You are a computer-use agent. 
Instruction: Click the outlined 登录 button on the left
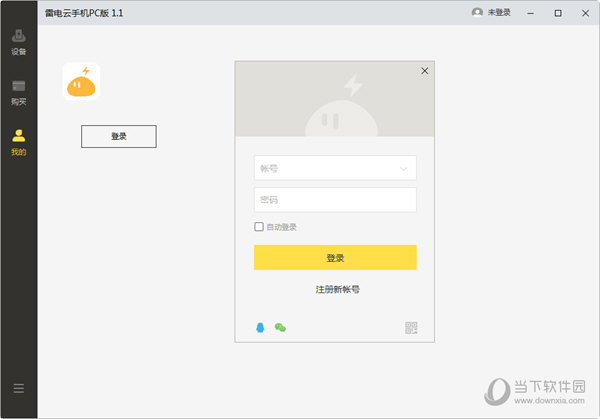pyautogui.click(x=119, y=136)
